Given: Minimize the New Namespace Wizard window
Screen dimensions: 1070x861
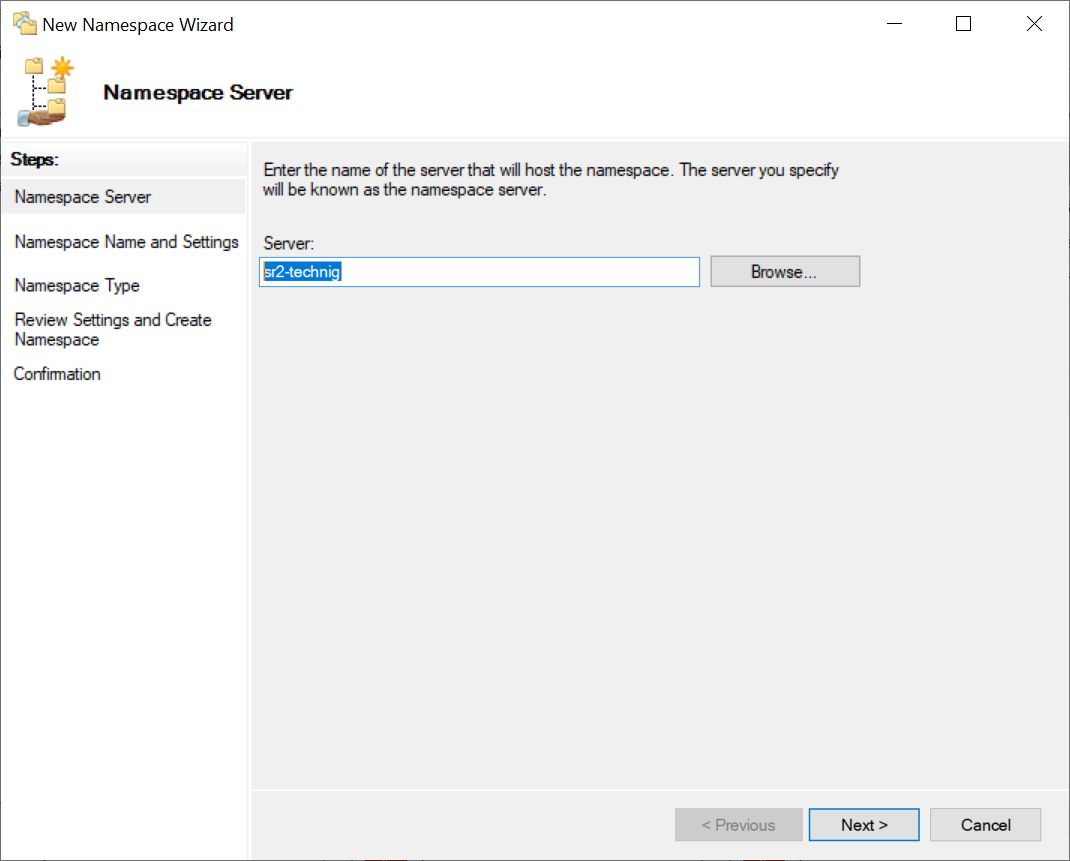Looking at the screenshot, I should click(x=893, y=24).
